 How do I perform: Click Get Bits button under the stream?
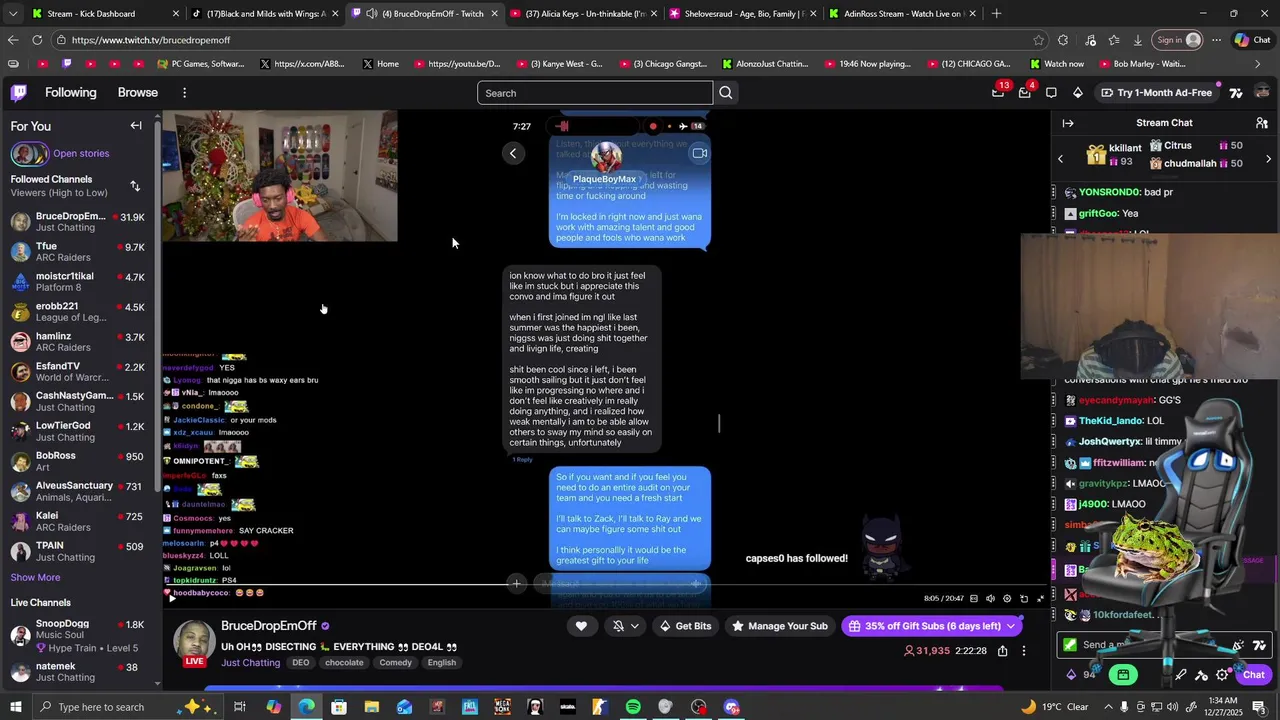(x=685, y=626)
